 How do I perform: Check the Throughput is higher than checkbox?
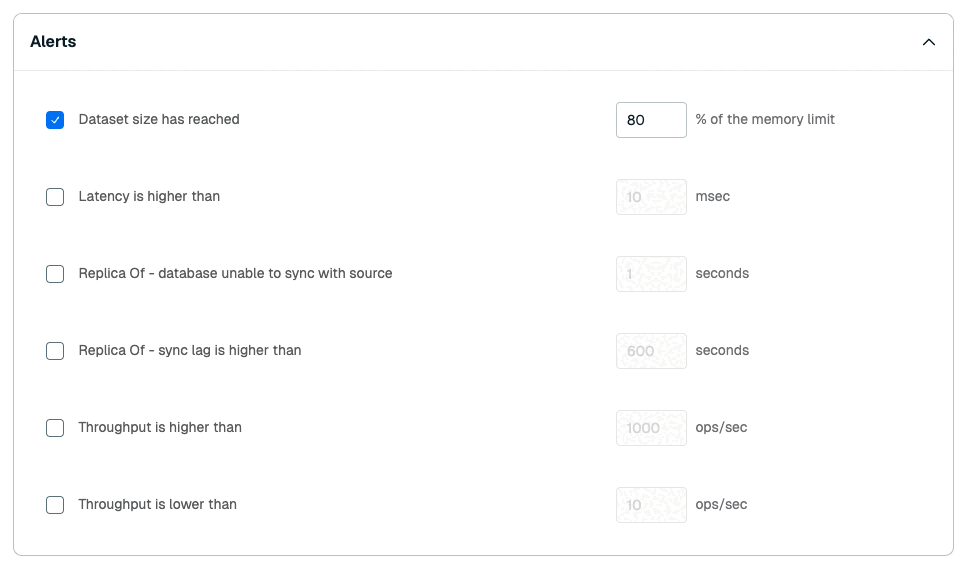point(55,428)
